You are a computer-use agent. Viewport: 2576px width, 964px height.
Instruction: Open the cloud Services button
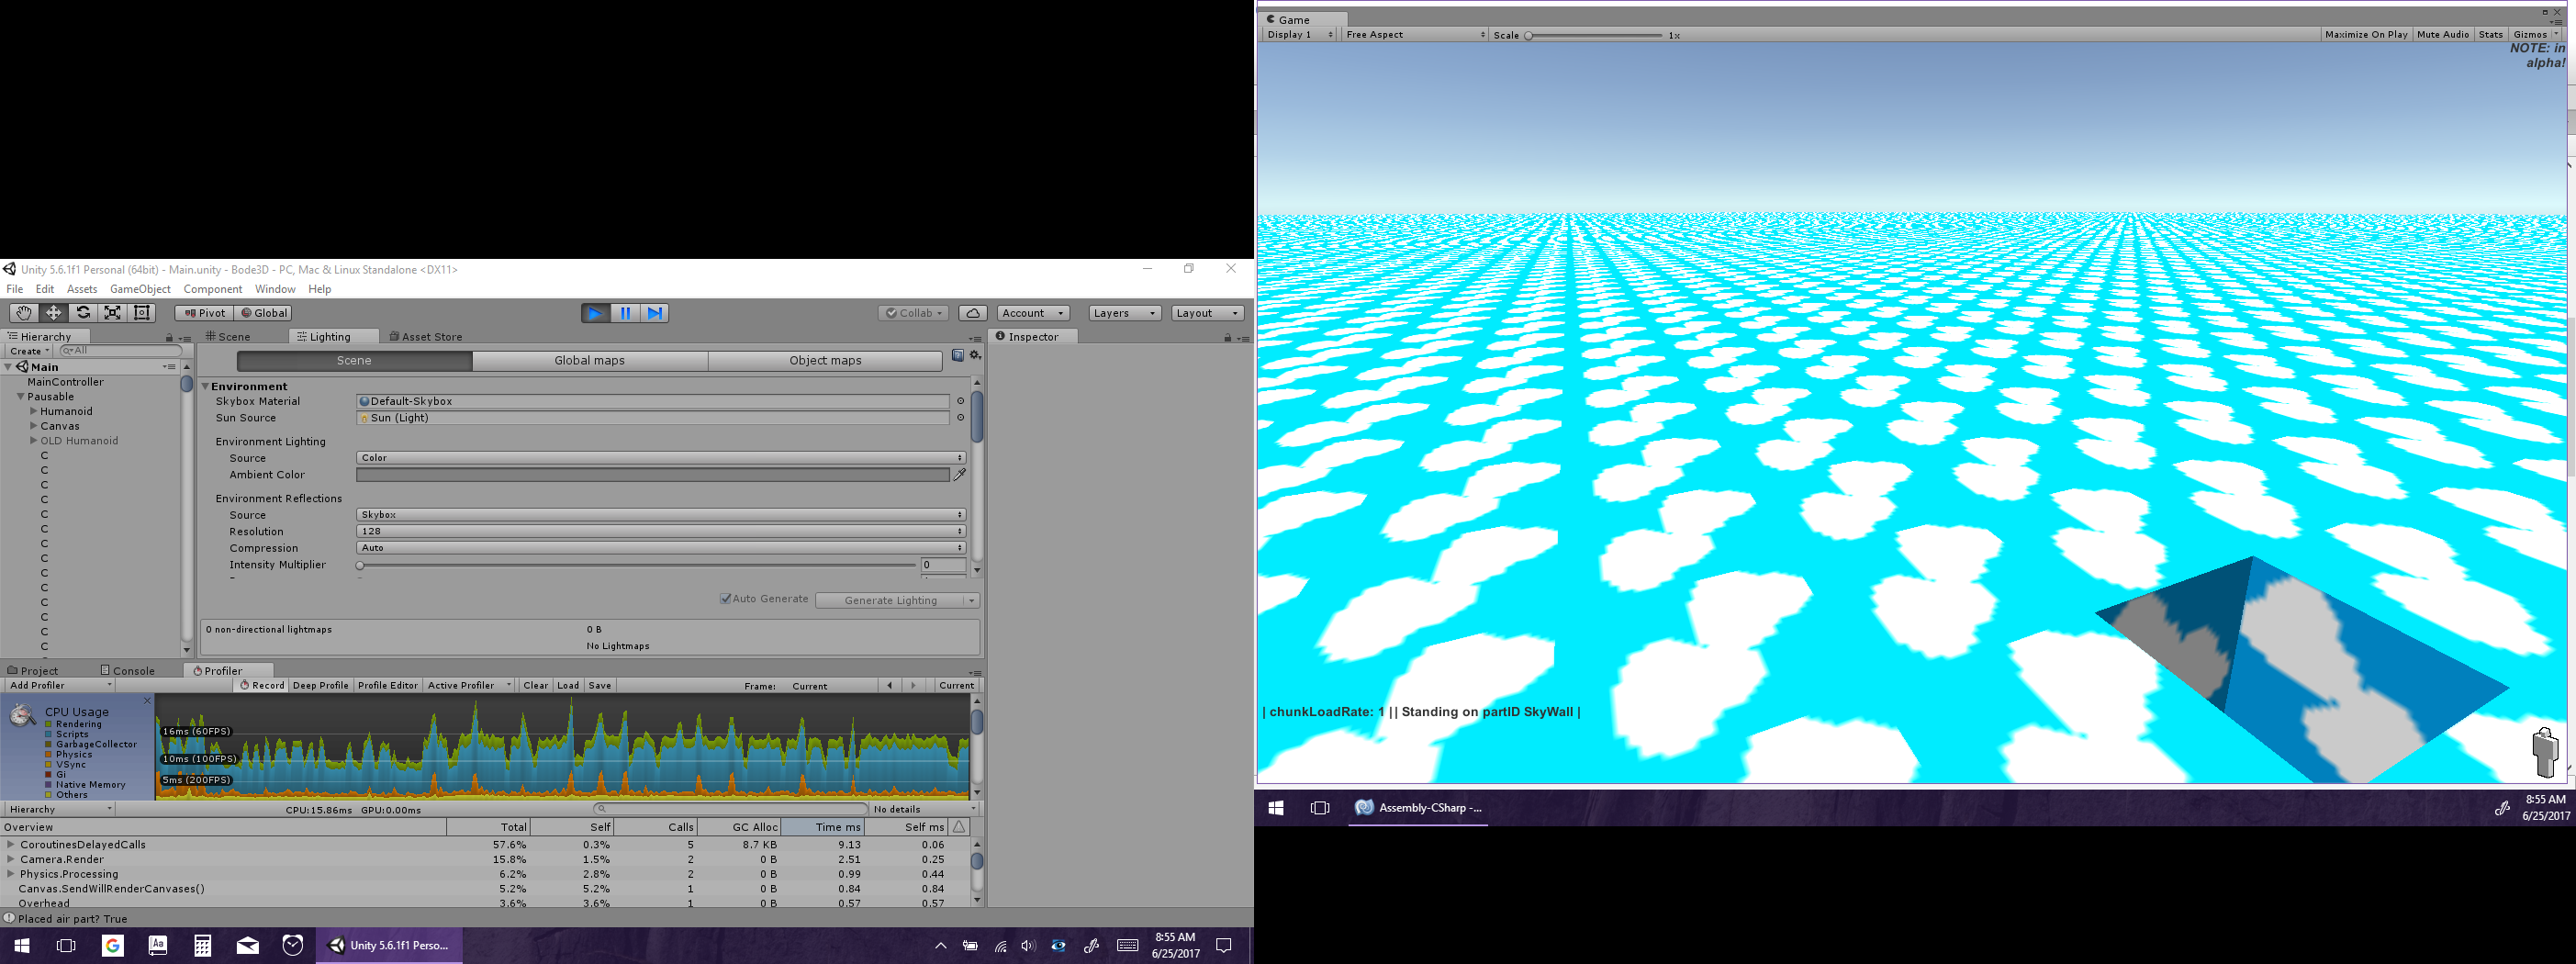972,313
